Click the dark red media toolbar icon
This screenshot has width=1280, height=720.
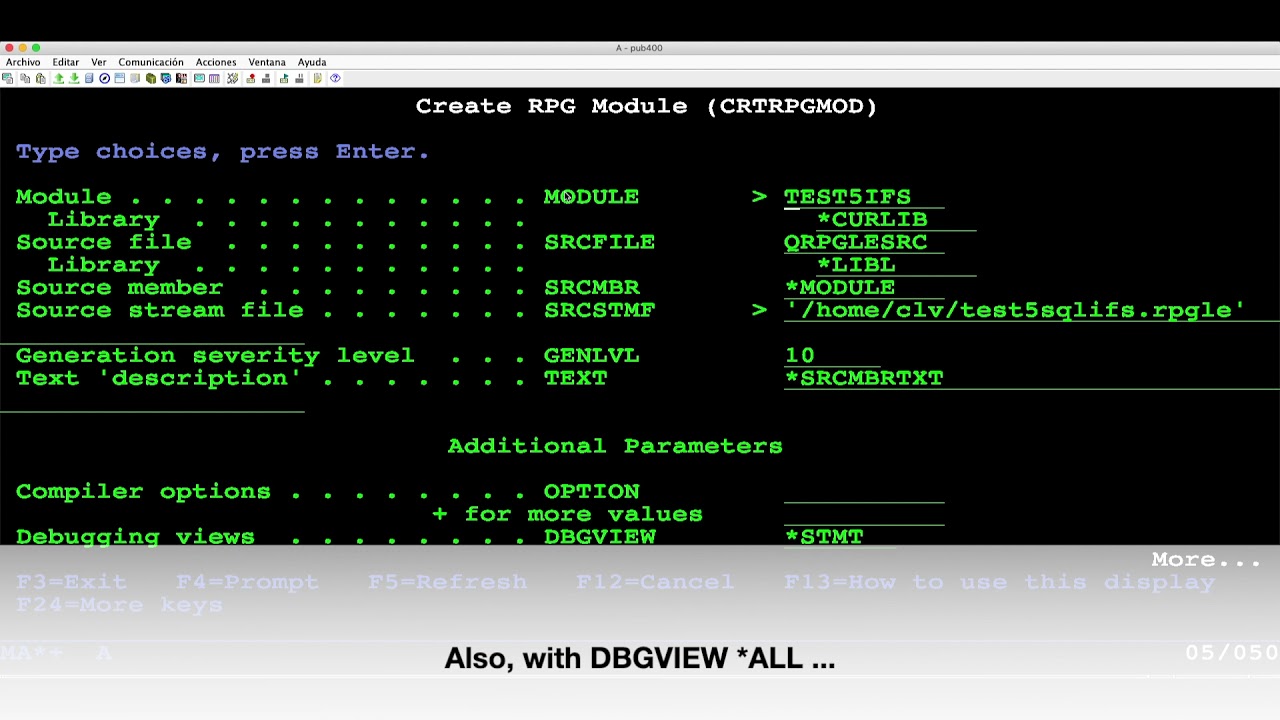pyautogui.click(x=181, y=78)
